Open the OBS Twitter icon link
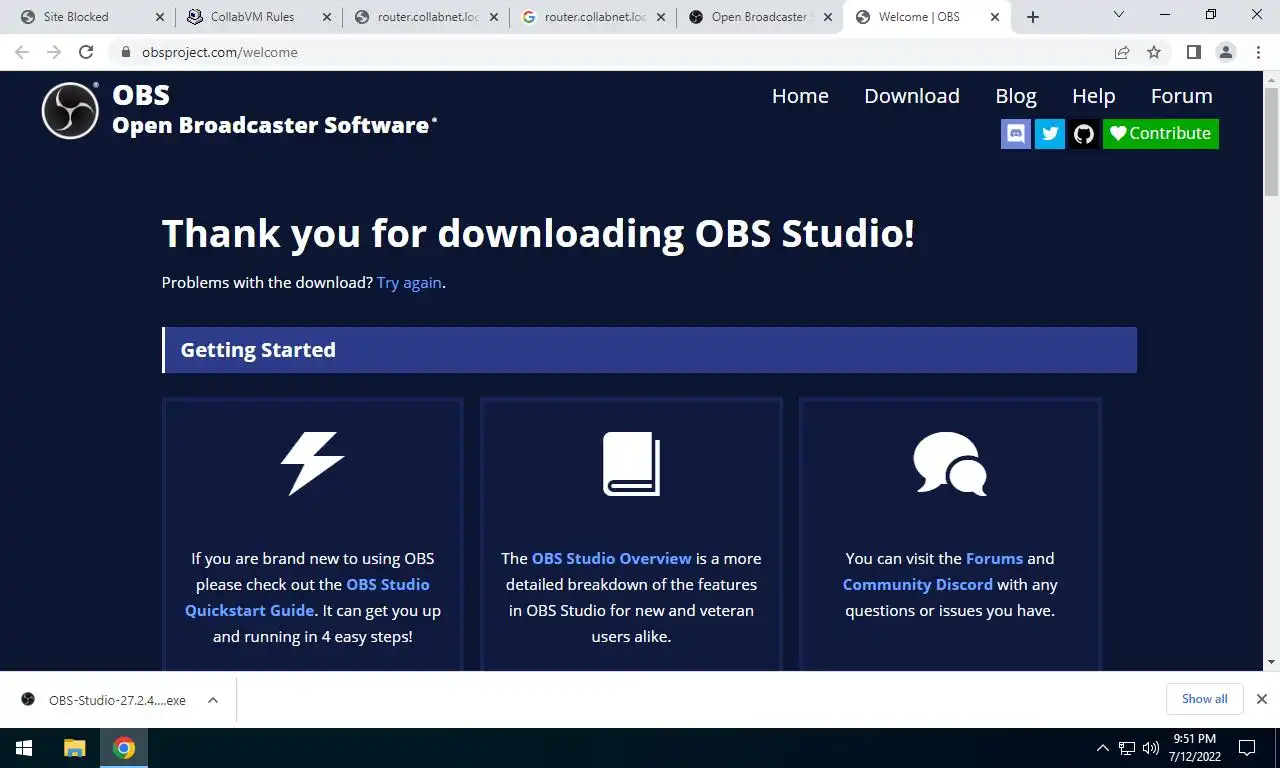The width and height of the screenshot is (1280, 768). (x=1050, y=133)
